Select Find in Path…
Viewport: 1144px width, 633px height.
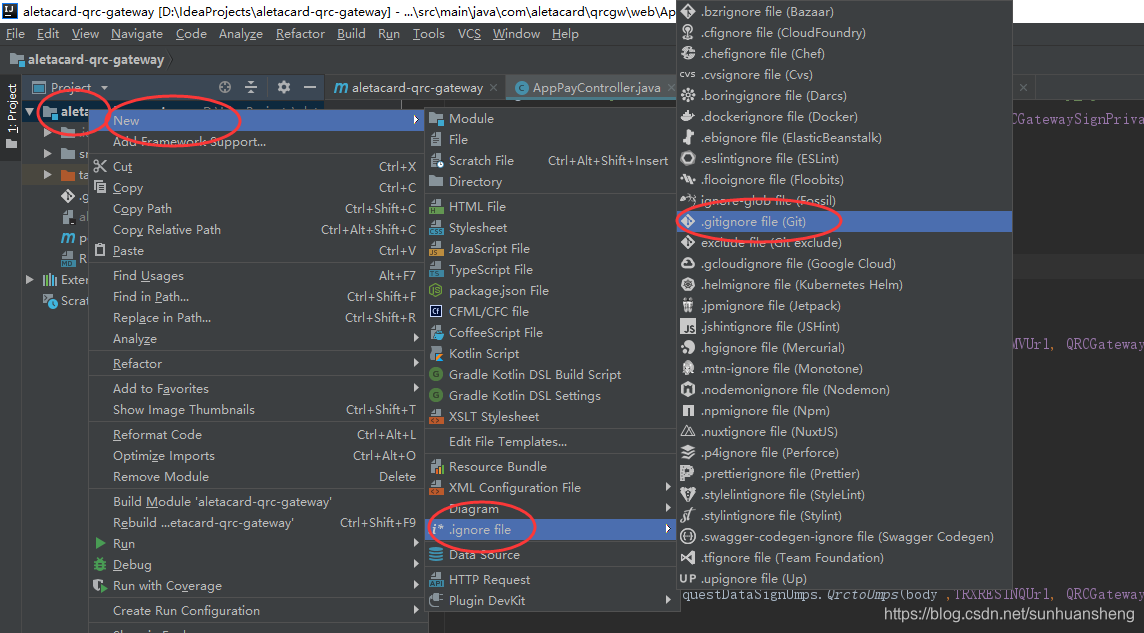pos(255,296)
